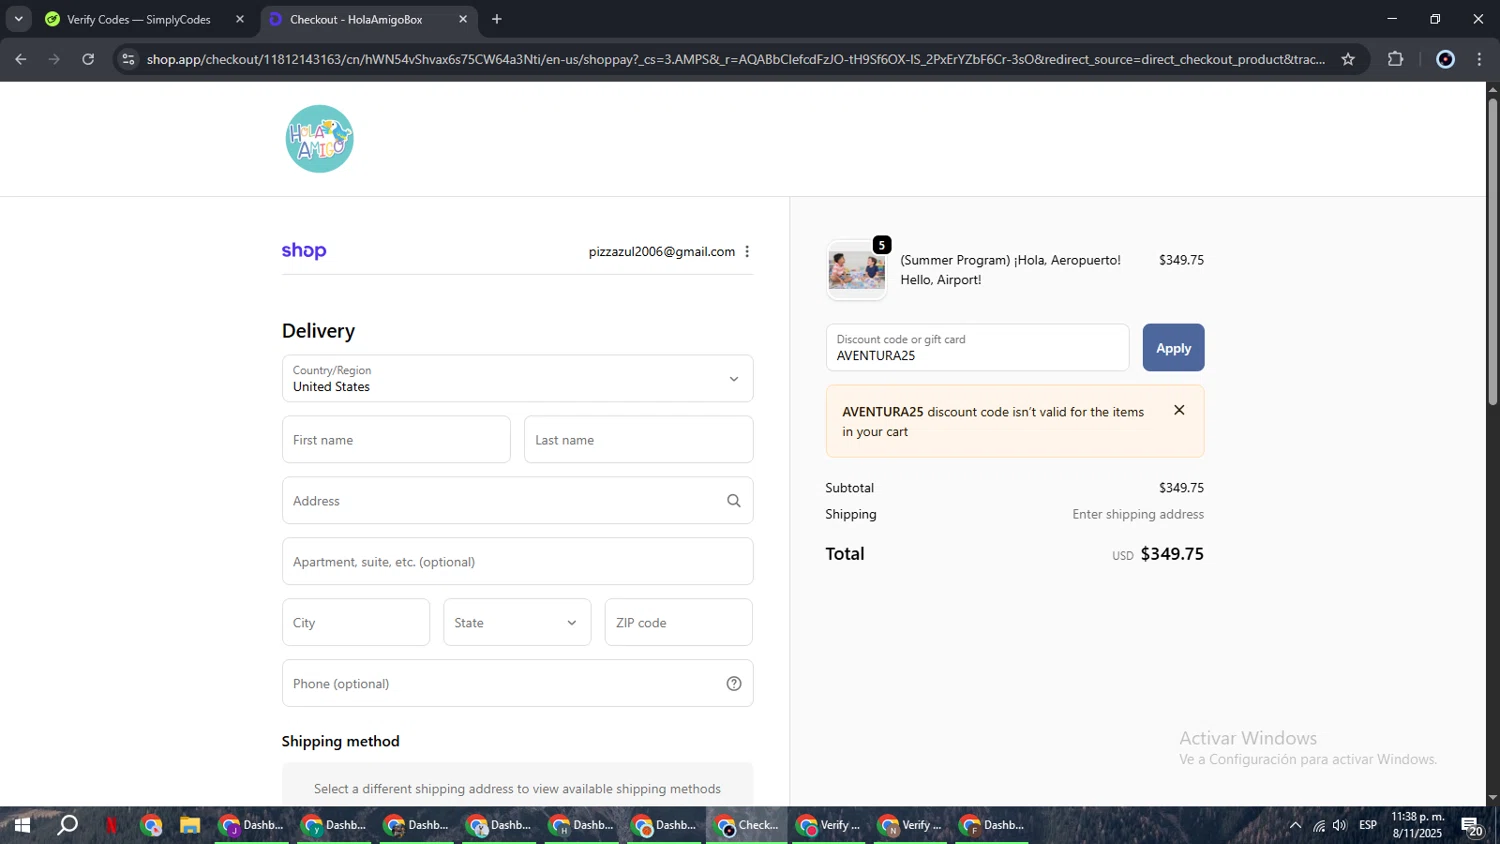Click the Phone (optional) field
Viewport: 1500px width, 844px height.
517,684
